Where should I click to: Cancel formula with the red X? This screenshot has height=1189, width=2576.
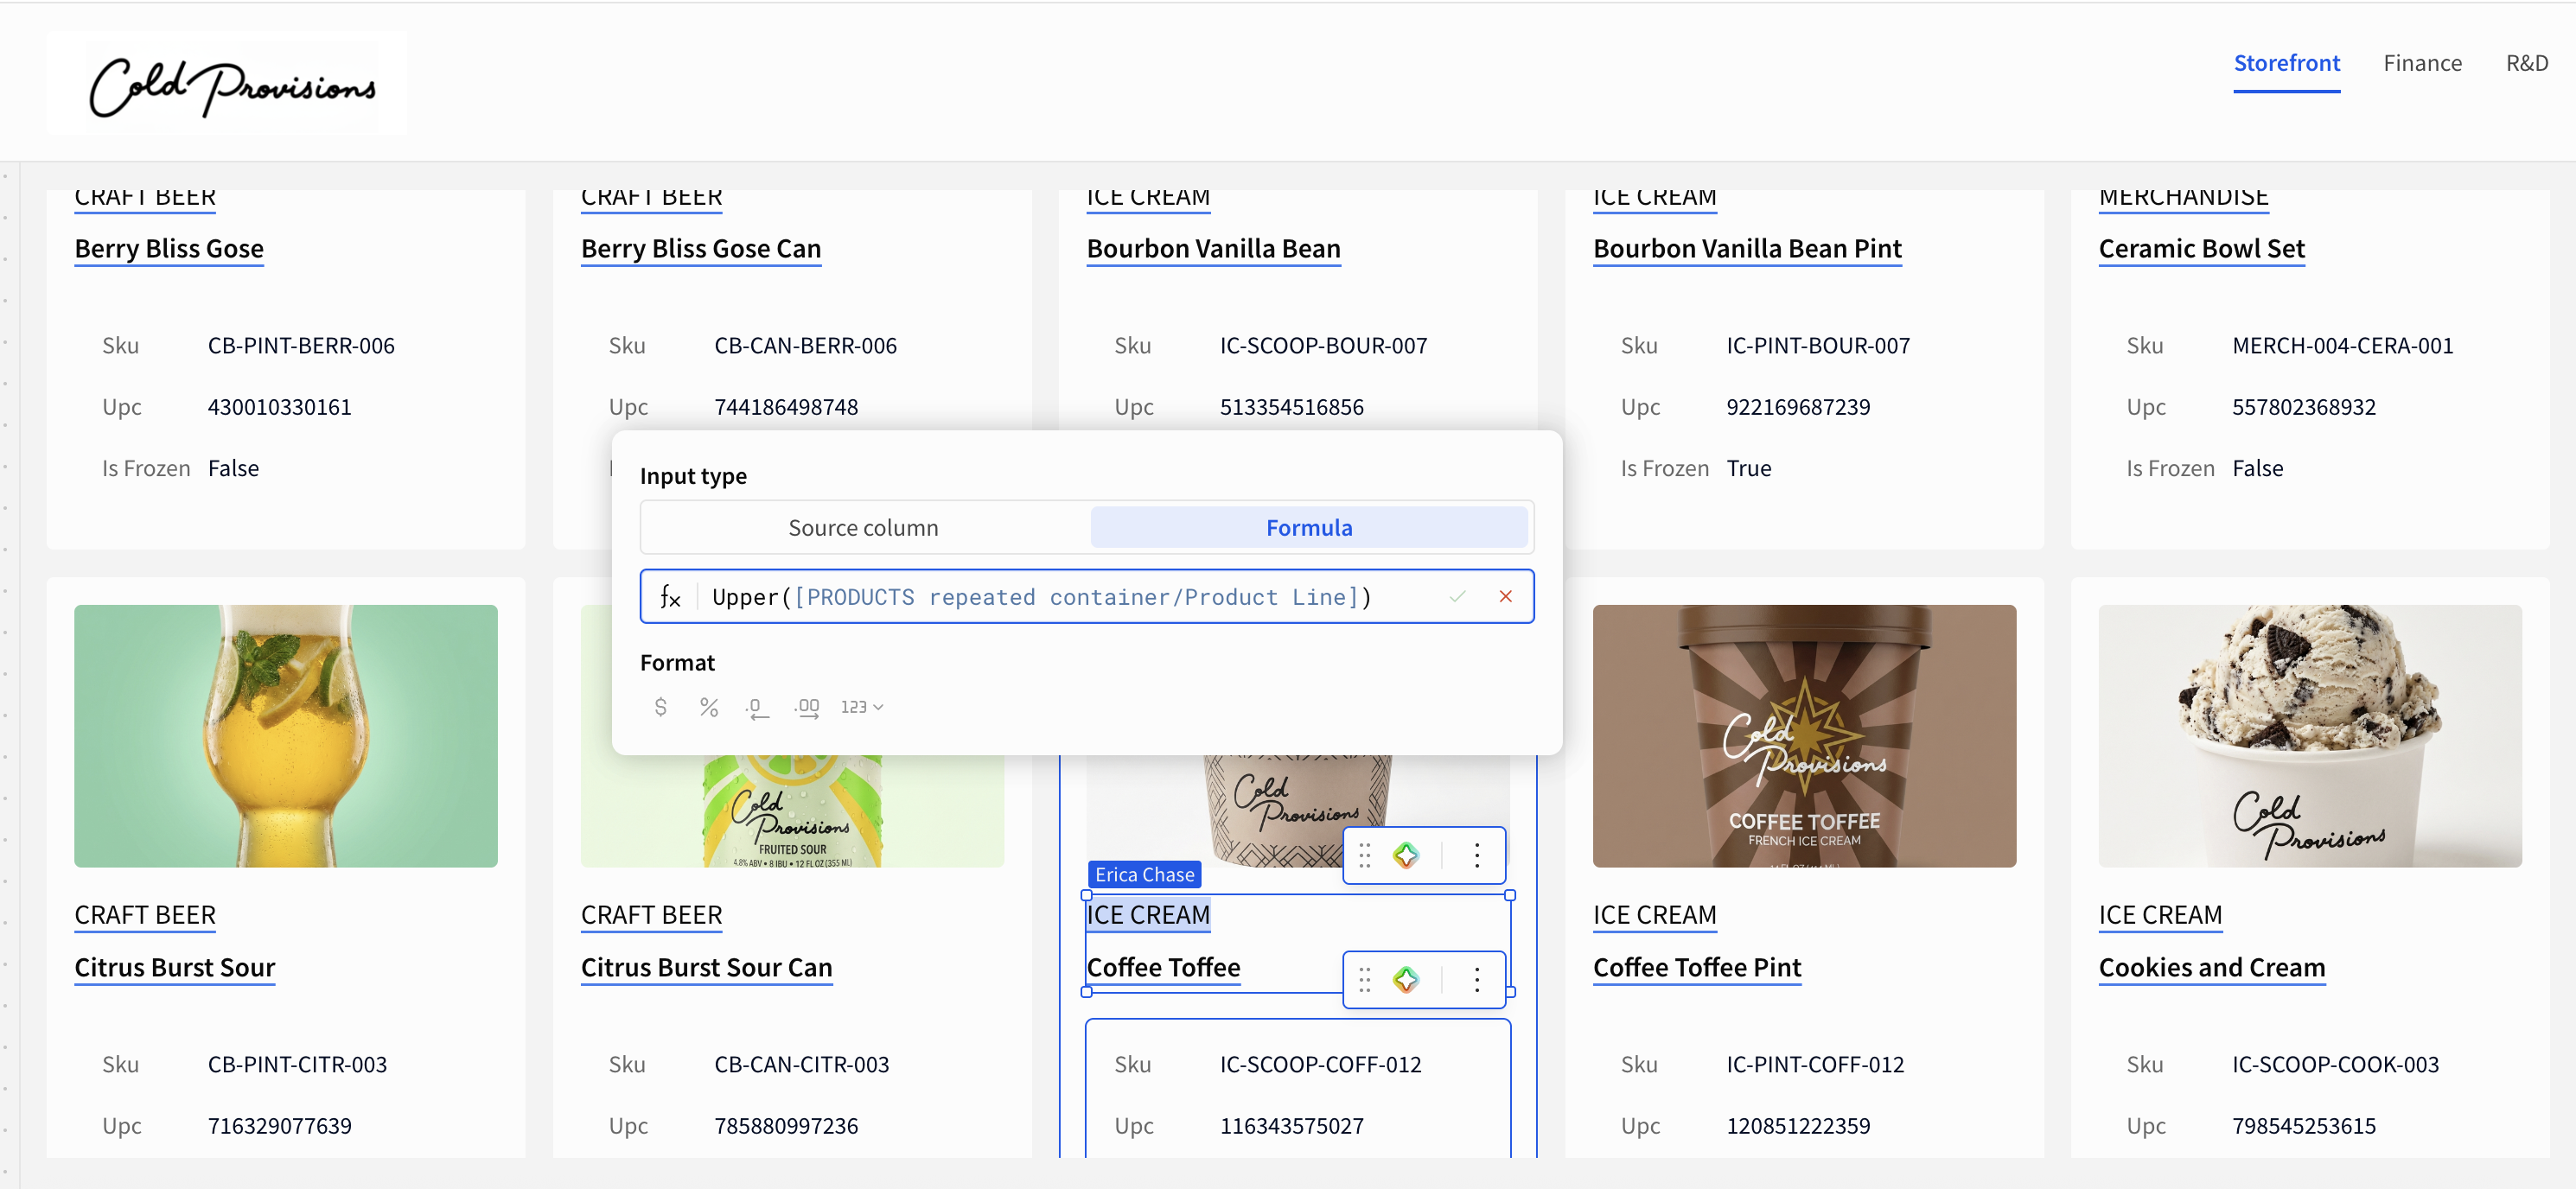(x=1505, y=596)
